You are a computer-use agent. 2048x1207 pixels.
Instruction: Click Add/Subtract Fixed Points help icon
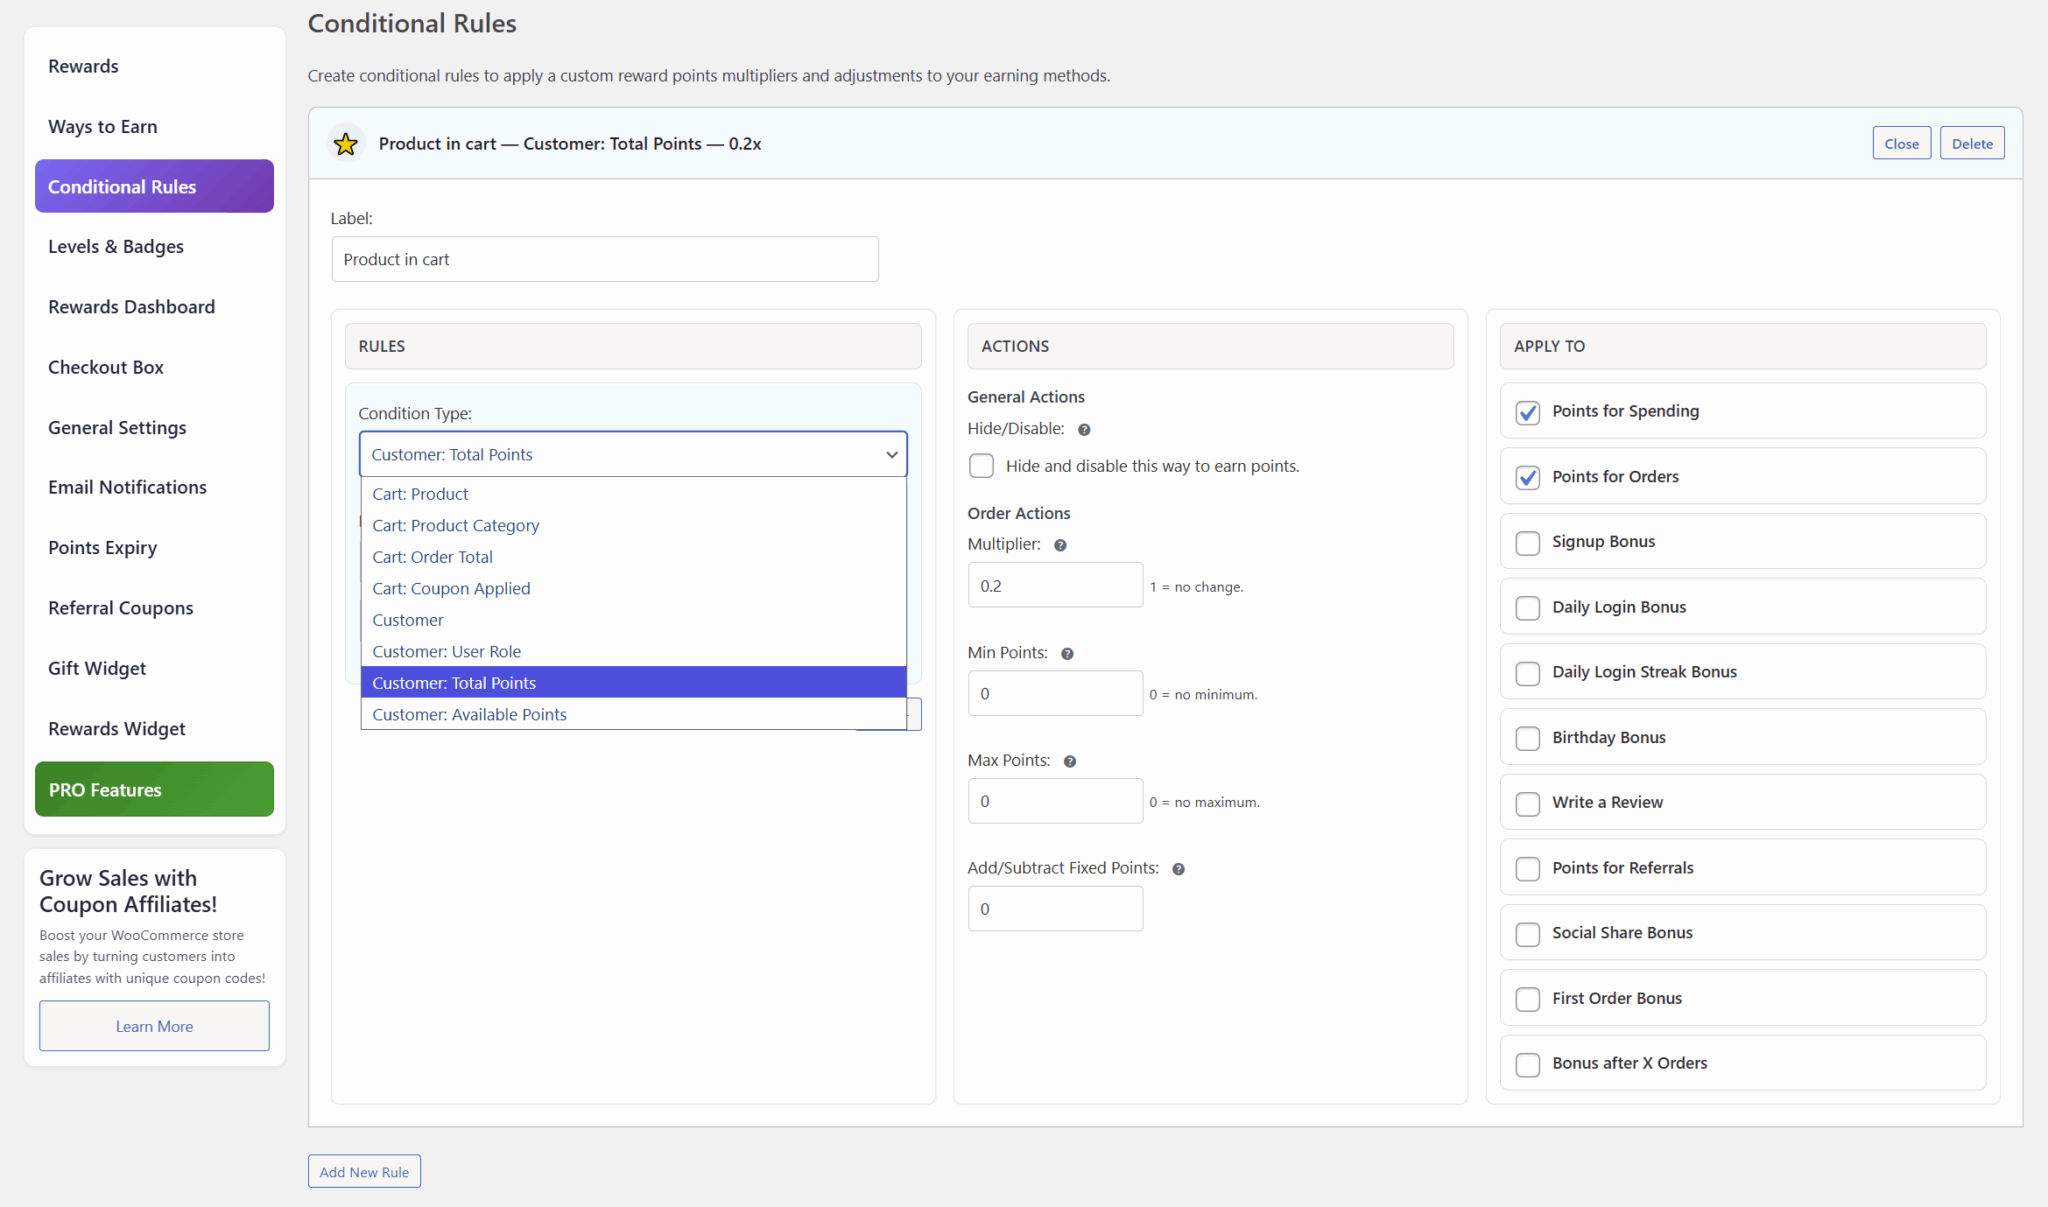(1178, 869)
